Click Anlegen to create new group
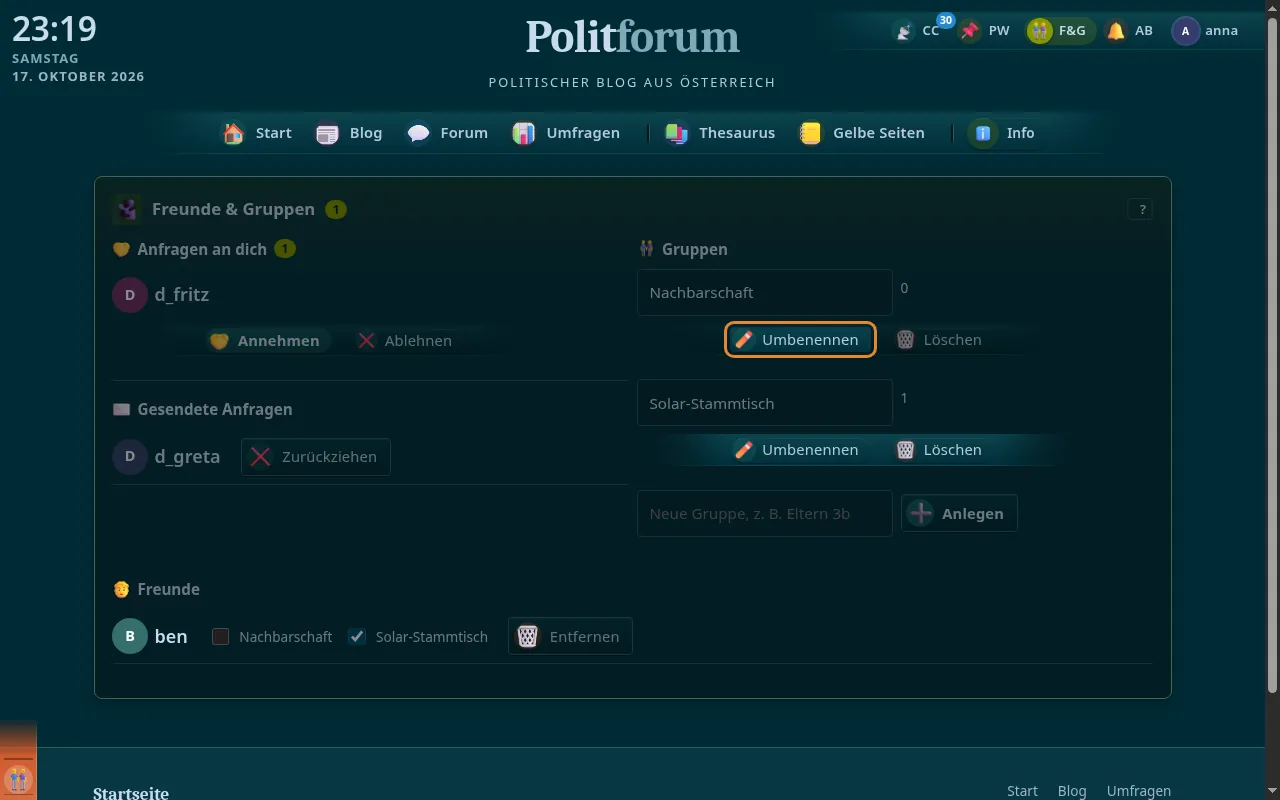The width and height of the screenshot is (1280, 800). click(x=959, y=513)
